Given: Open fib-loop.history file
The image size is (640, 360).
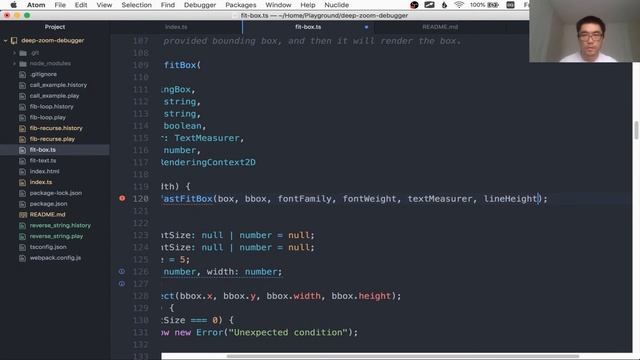Looking at the screenshot, I should [51, 107].
